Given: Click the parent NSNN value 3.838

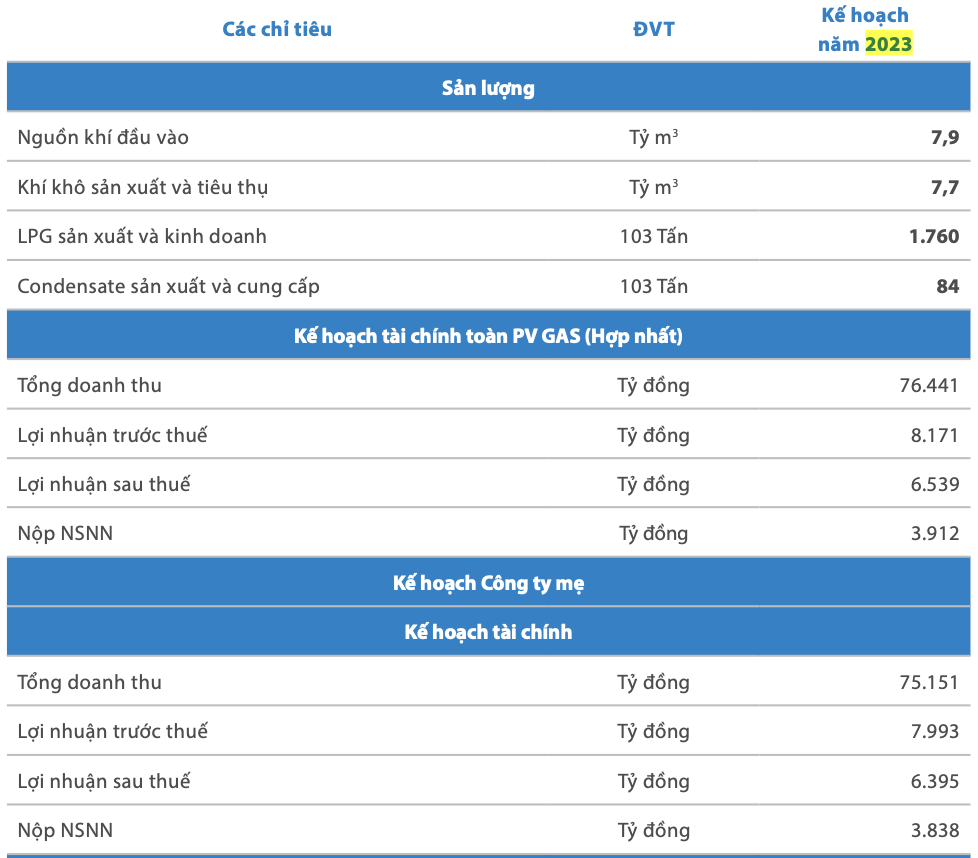Looking at the screenshot, I should (x=934, y=830).
